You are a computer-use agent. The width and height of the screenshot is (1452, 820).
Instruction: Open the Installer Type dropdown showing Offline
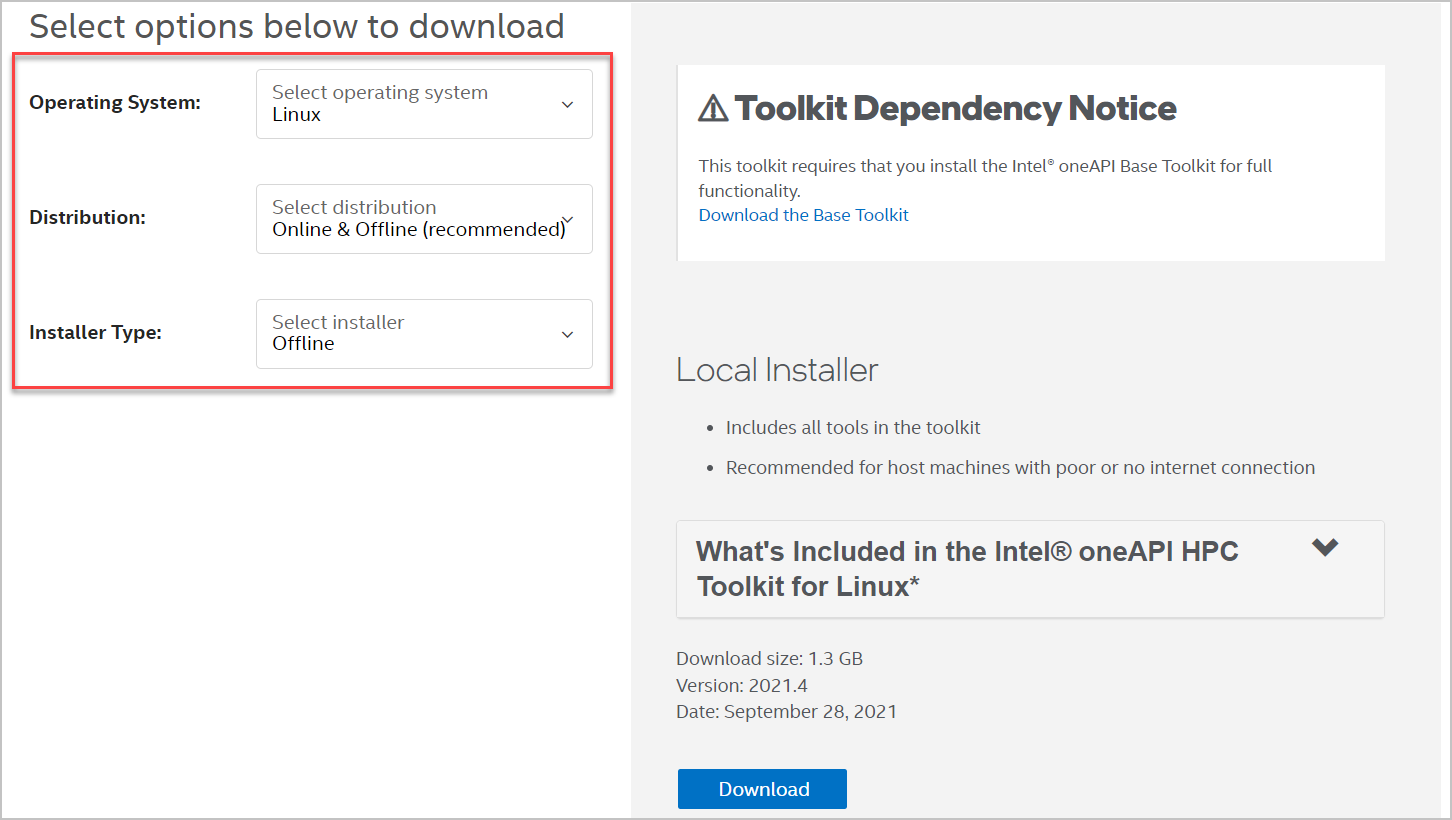[424, 334]
